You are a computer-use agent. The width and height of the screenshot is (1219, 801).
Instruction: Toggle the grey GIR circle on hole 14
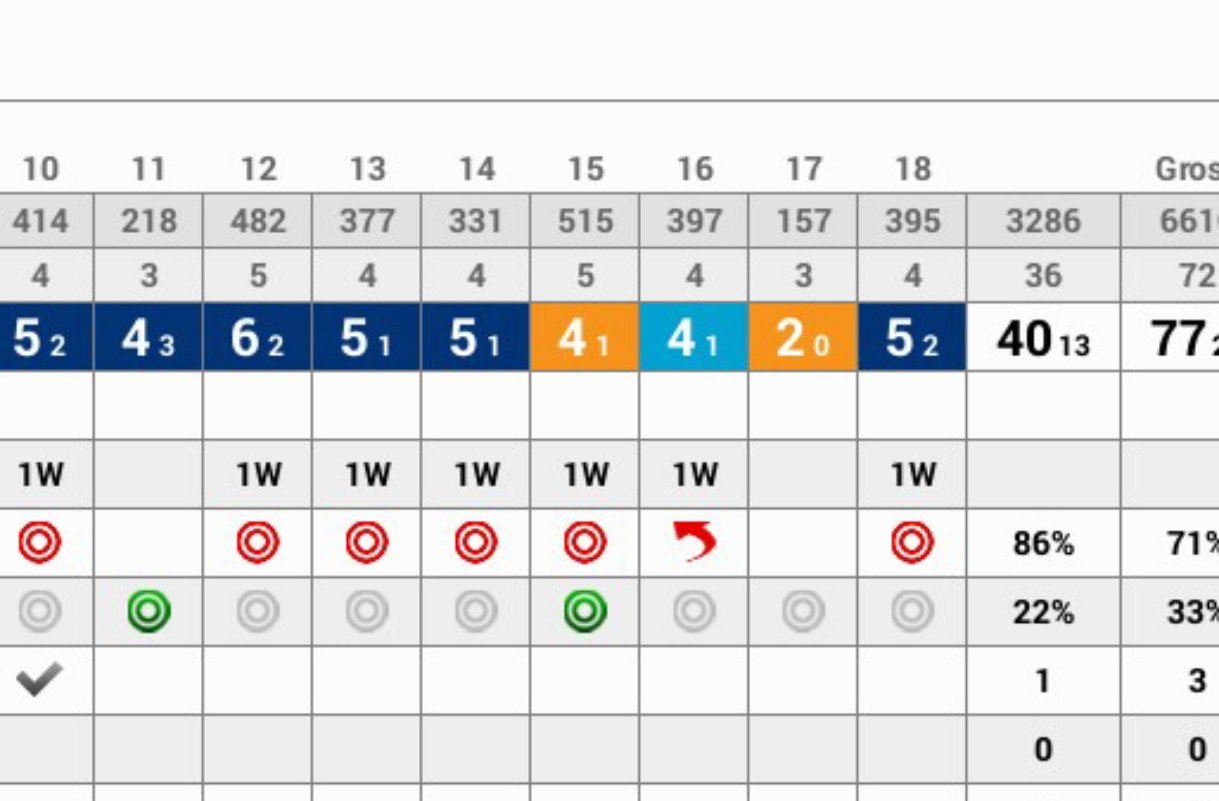(476, 611)
